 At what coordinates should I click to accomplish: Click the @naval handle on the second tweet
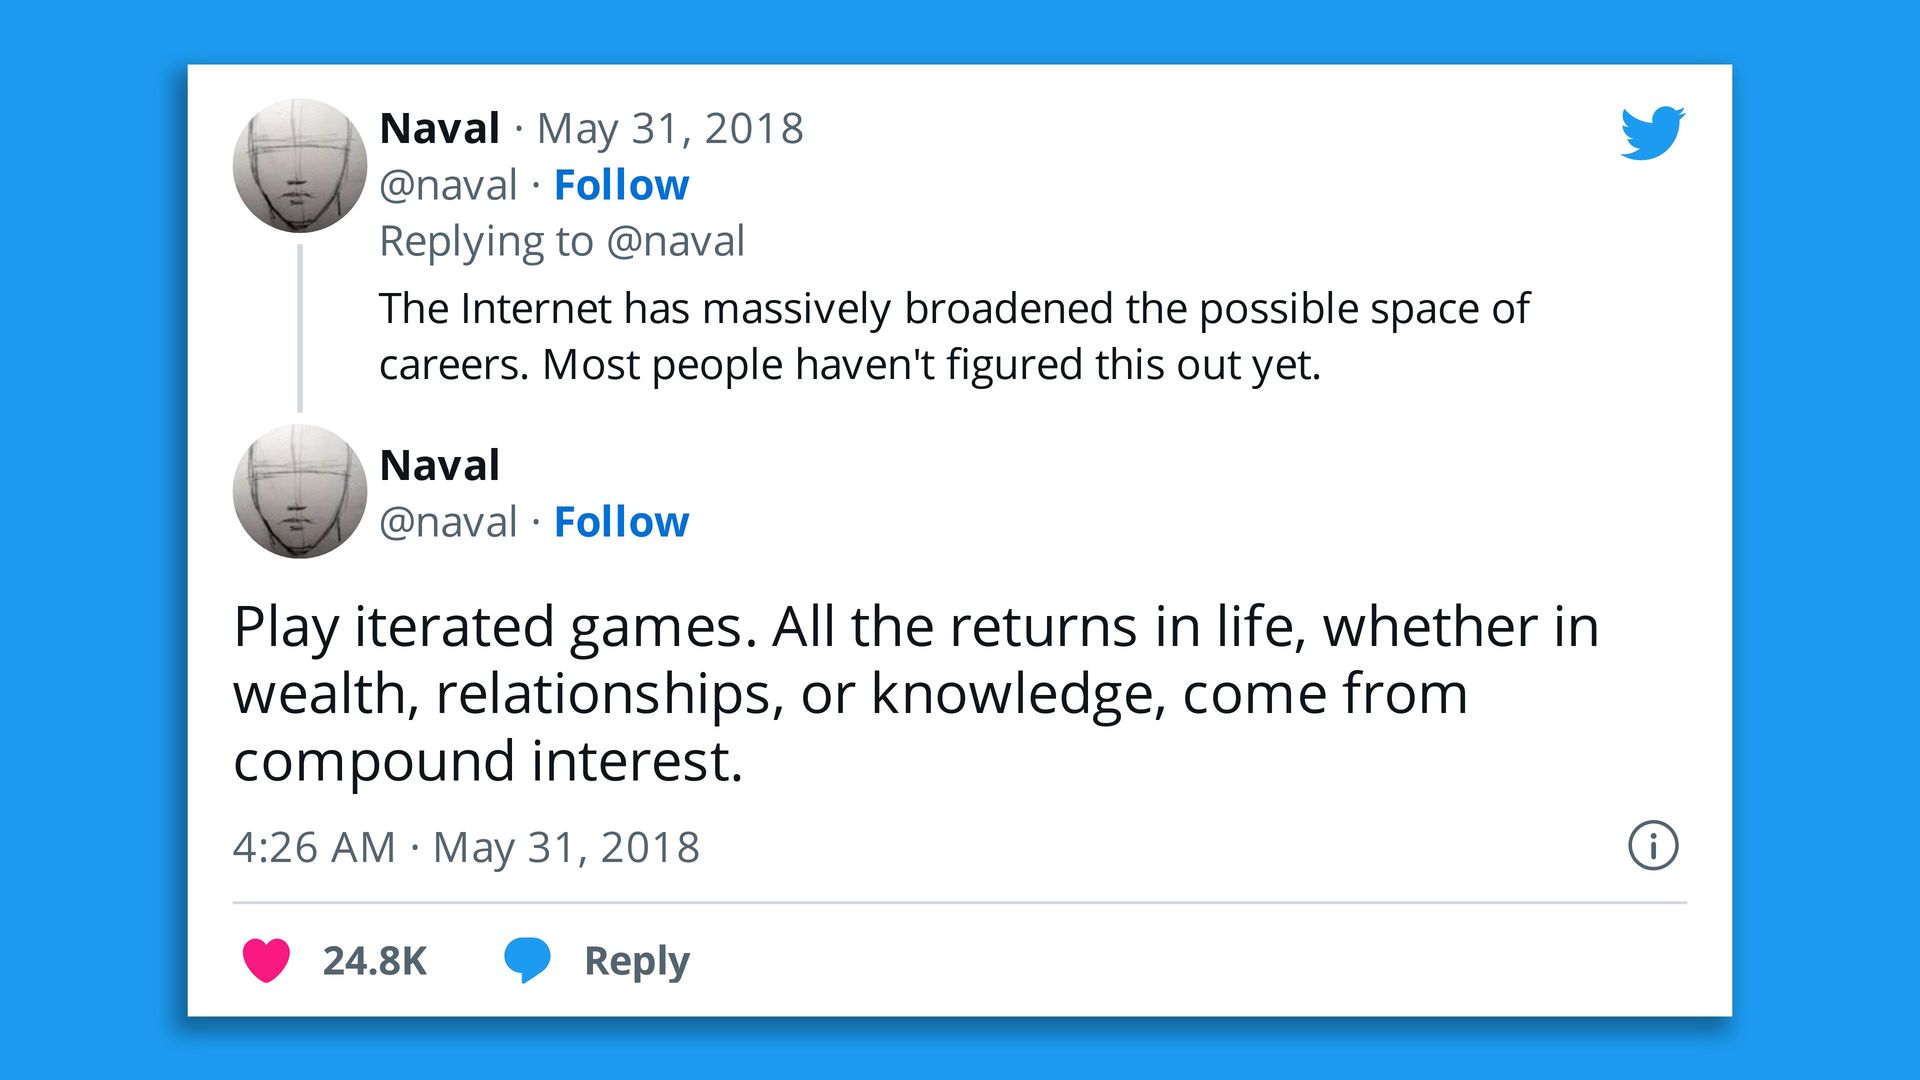446,521
